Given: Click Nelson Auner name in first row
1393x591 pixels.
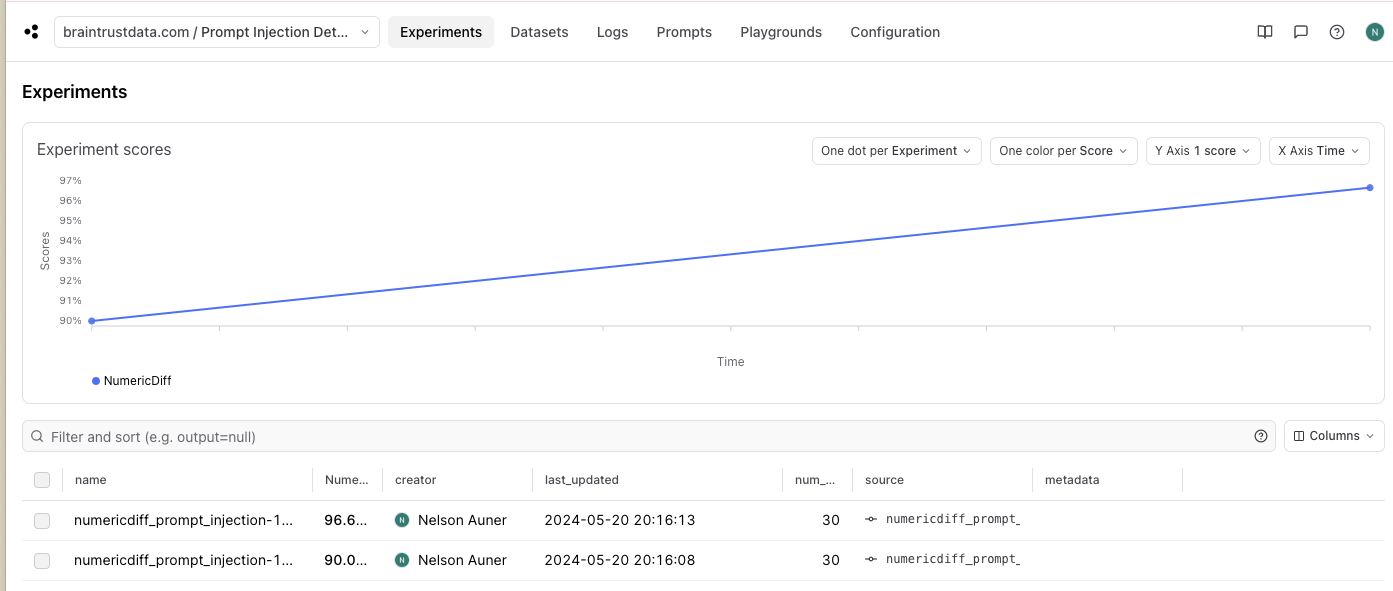Looking at the screenshot, I should pos(462,520).
